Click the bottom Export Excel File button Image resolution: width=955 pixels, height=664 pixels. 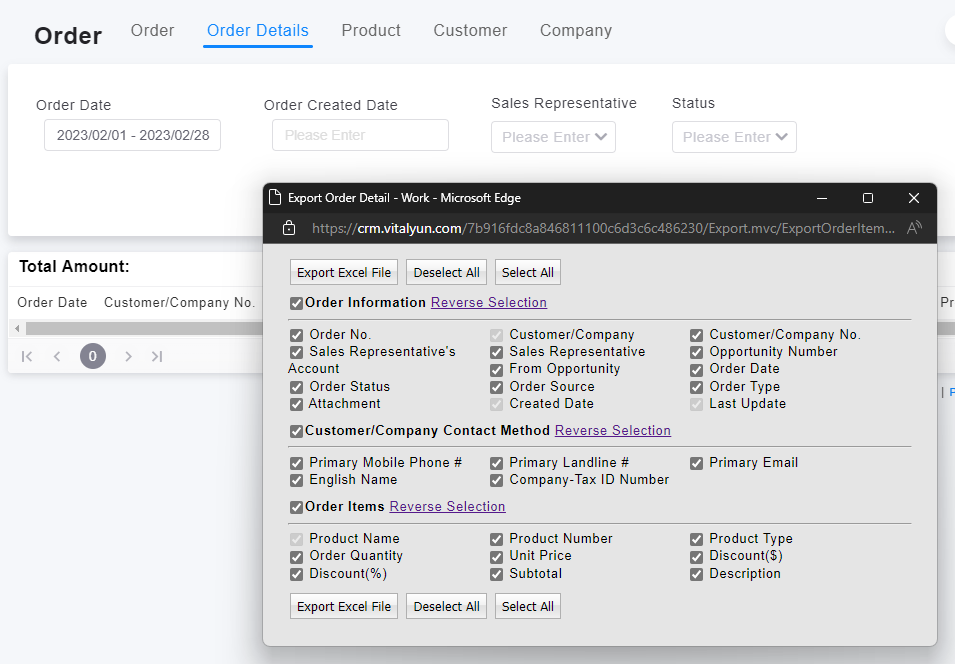point(344,606)
